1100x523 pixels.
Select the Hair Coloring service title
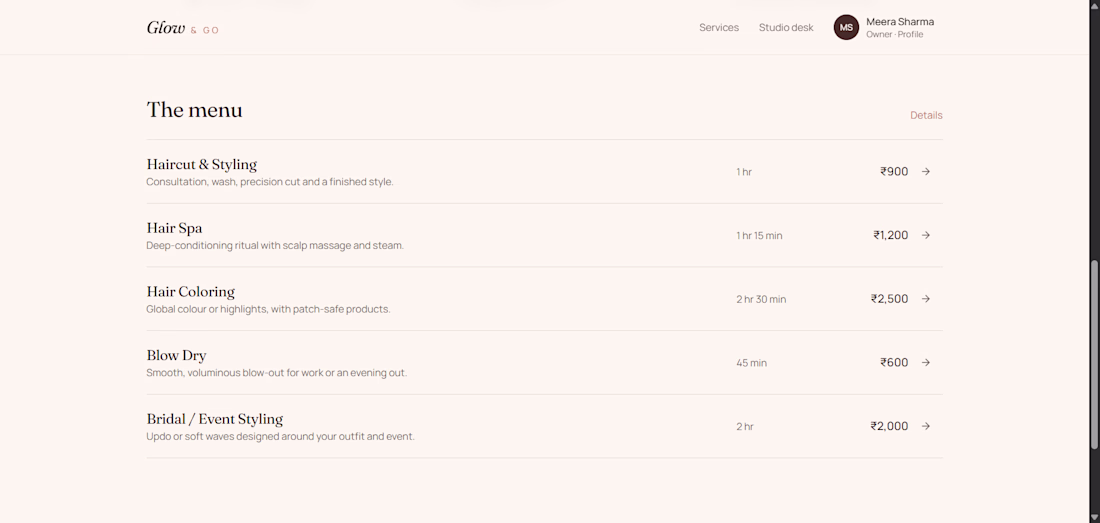point(190,292)
